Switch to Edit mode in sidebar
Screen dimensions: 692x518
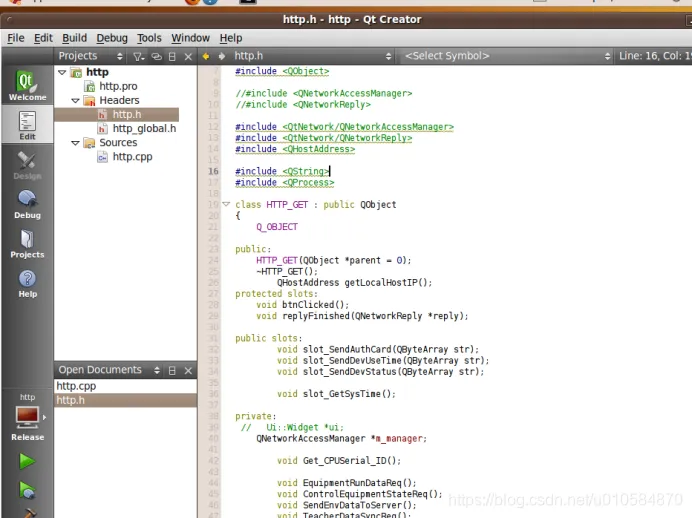(x=27, y=125)
